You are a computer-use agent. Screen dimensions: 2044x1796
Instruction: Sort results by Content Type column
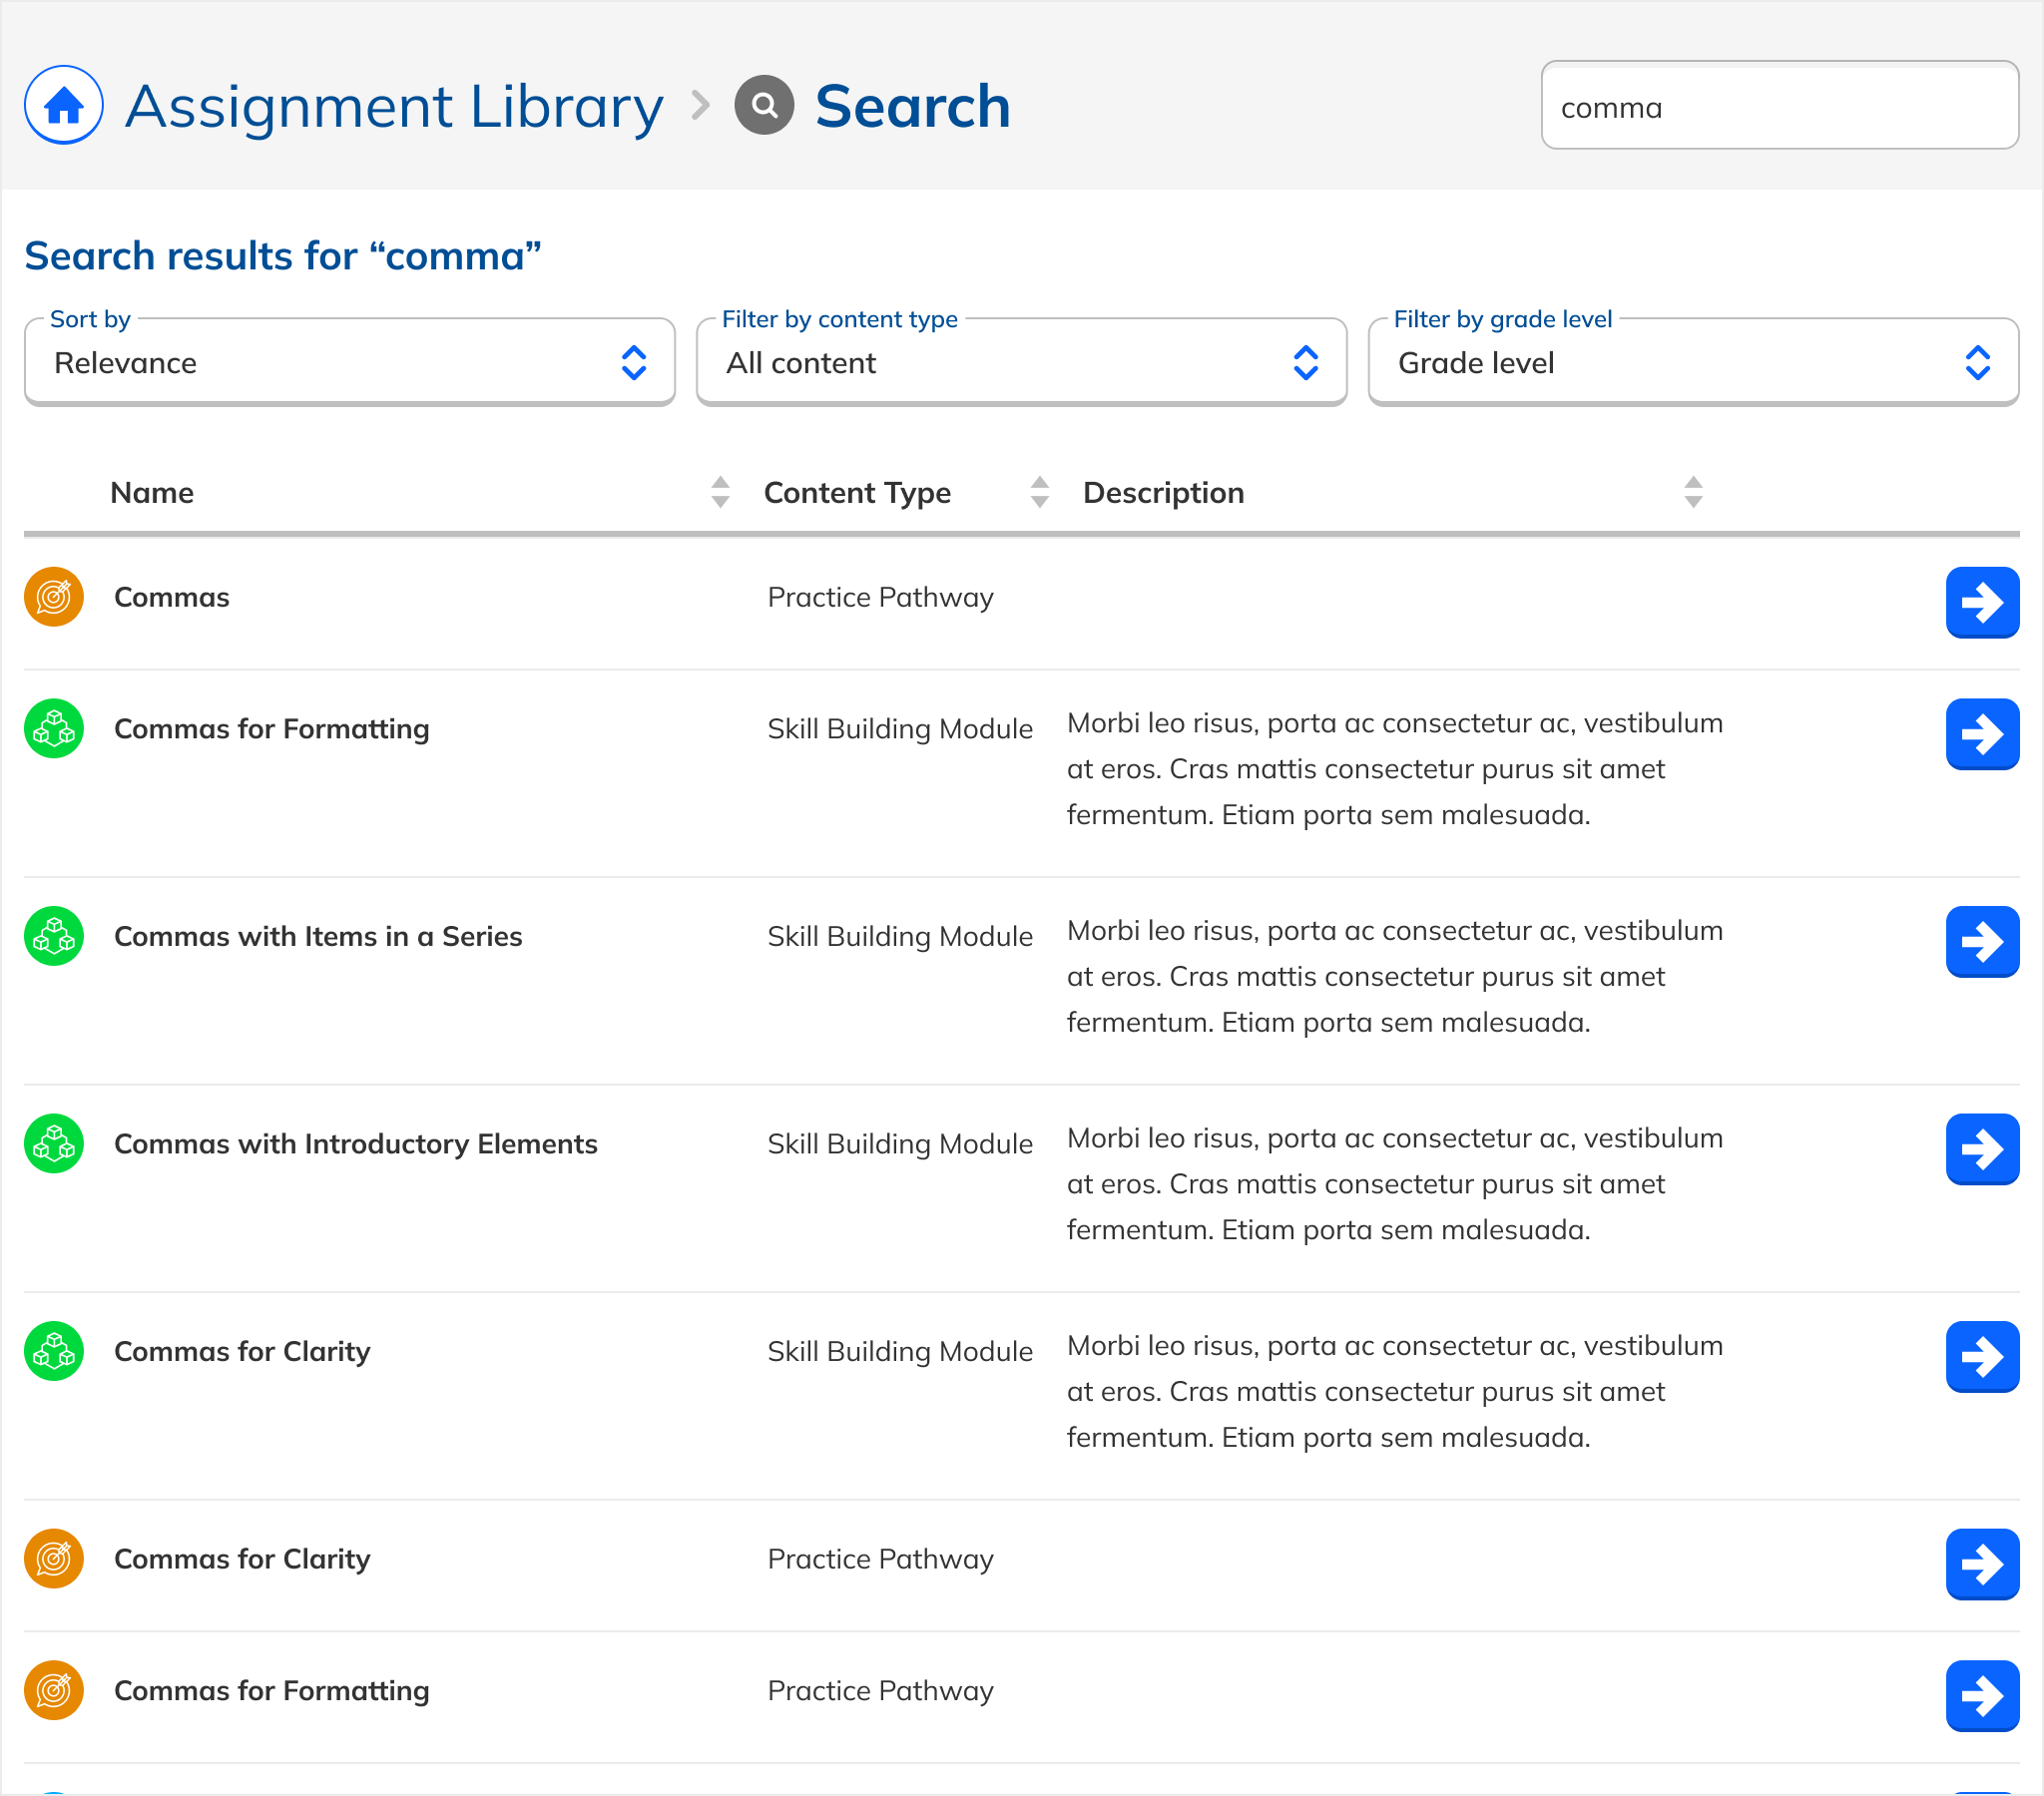click(1039, 492)
